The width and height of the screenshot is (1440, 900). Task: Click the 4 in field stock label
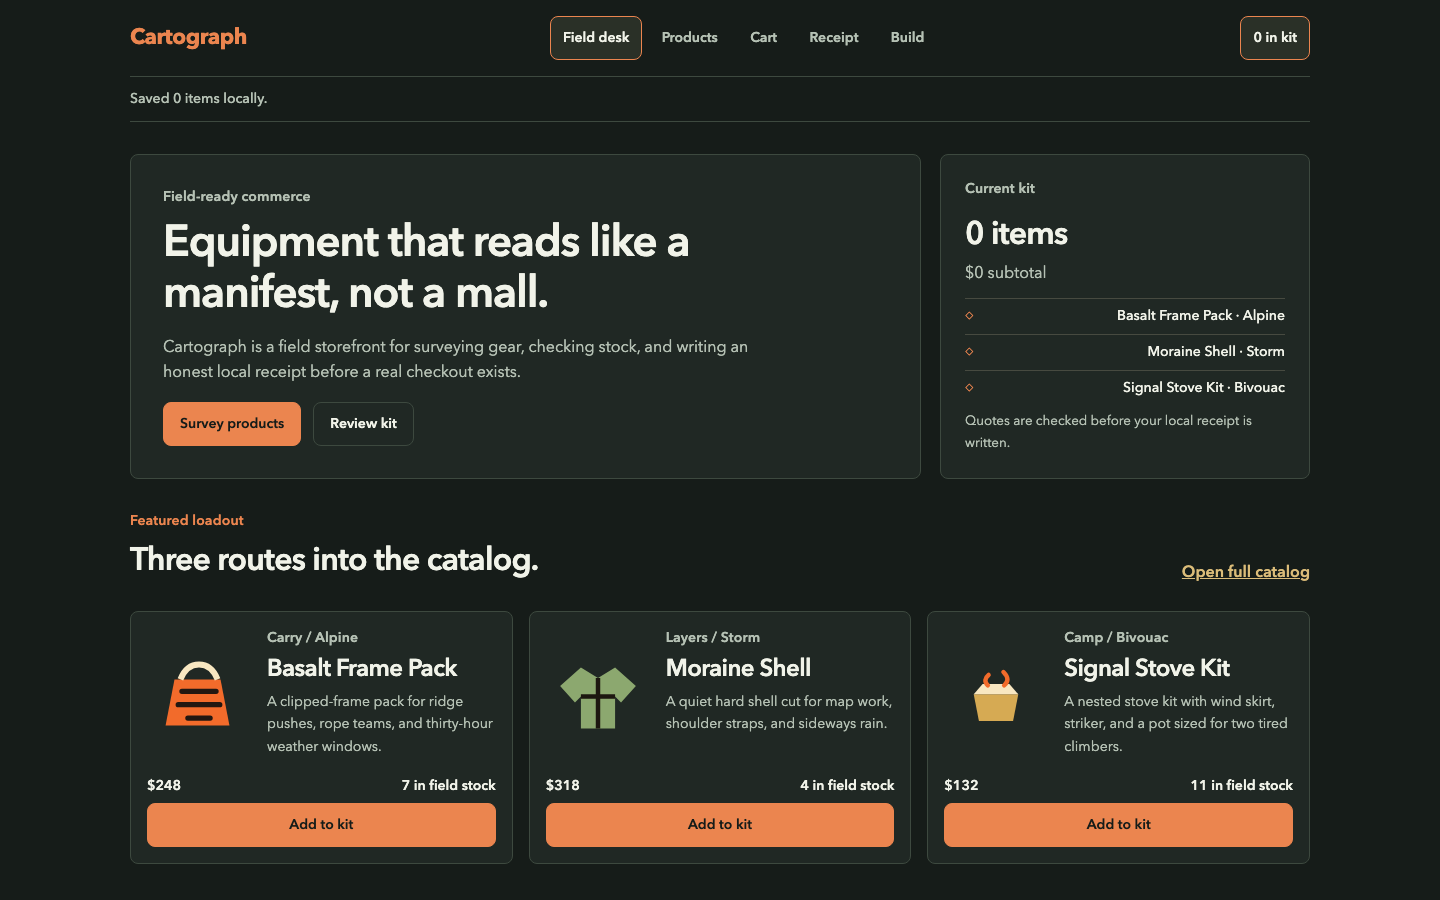(847, 785)
